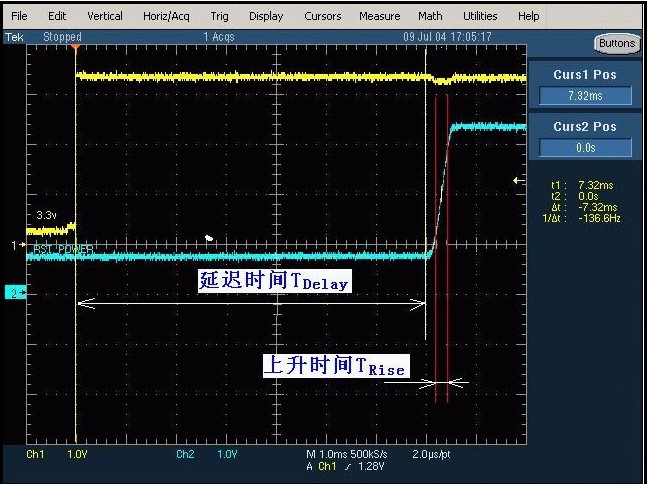Image resolution: width=649 pixels, height=484 pixels.
Task: Open the Trig menu
Action: pos(219,16)
